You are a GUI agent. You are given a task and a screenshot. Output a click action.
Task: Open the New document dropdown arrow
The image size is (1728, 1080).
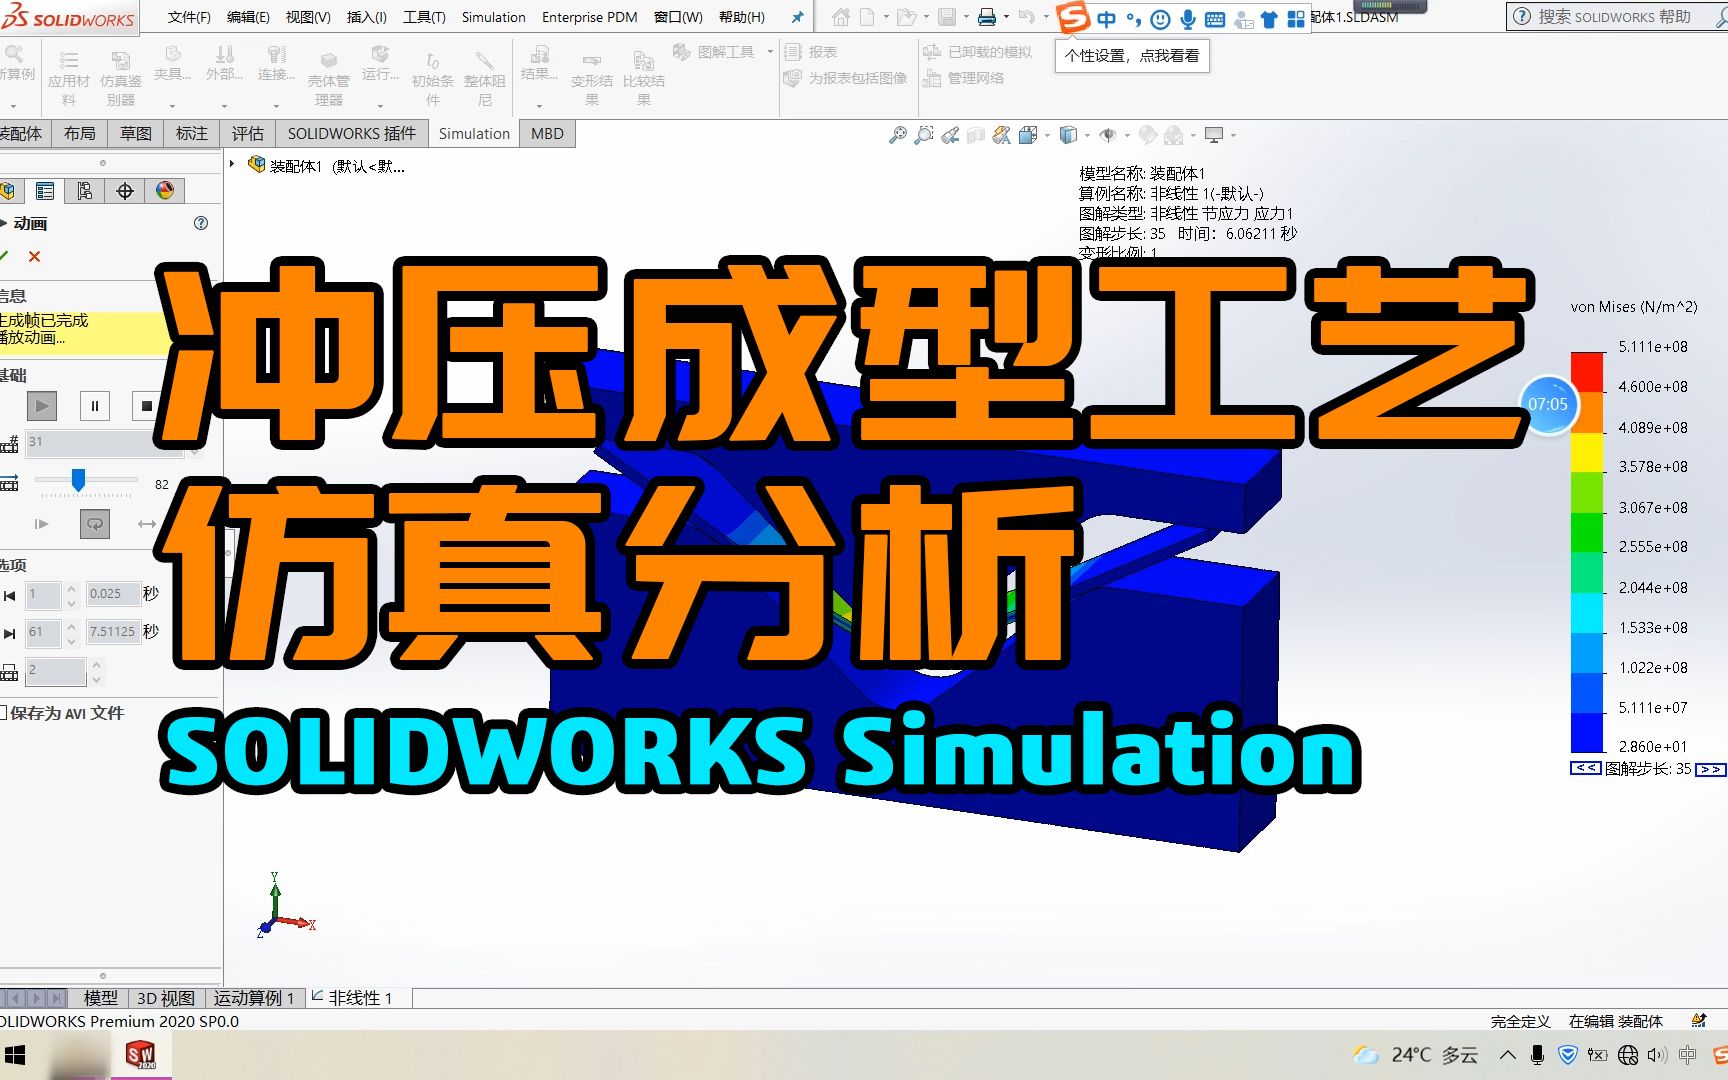coord(885,17)
